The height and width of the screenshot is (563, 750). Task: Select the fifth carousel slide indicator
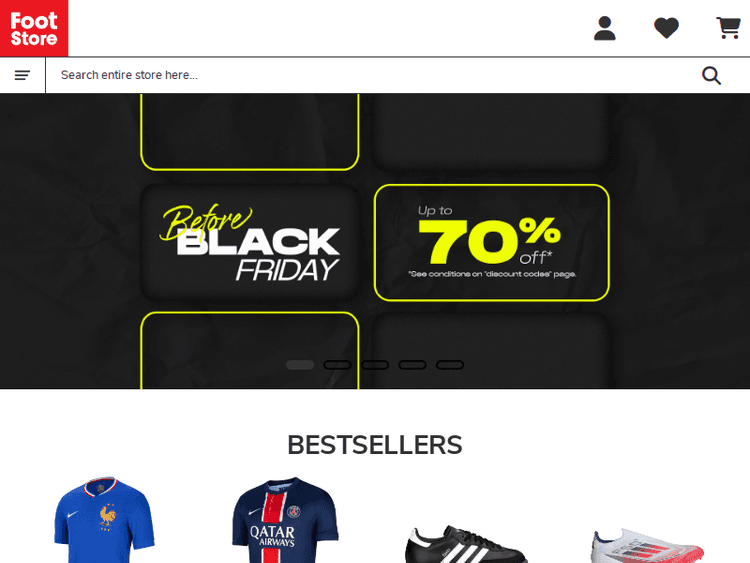(x=450, y=365)
